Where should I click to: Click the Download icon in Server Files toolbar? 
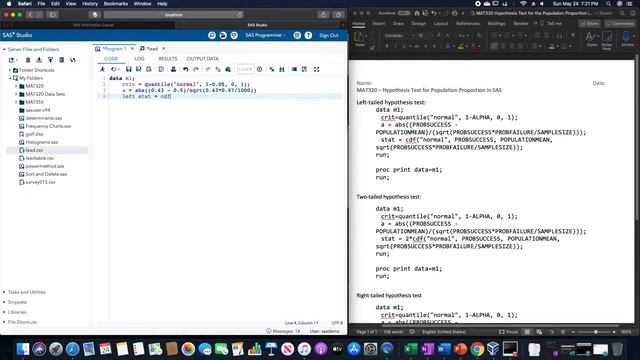point(39,60)
